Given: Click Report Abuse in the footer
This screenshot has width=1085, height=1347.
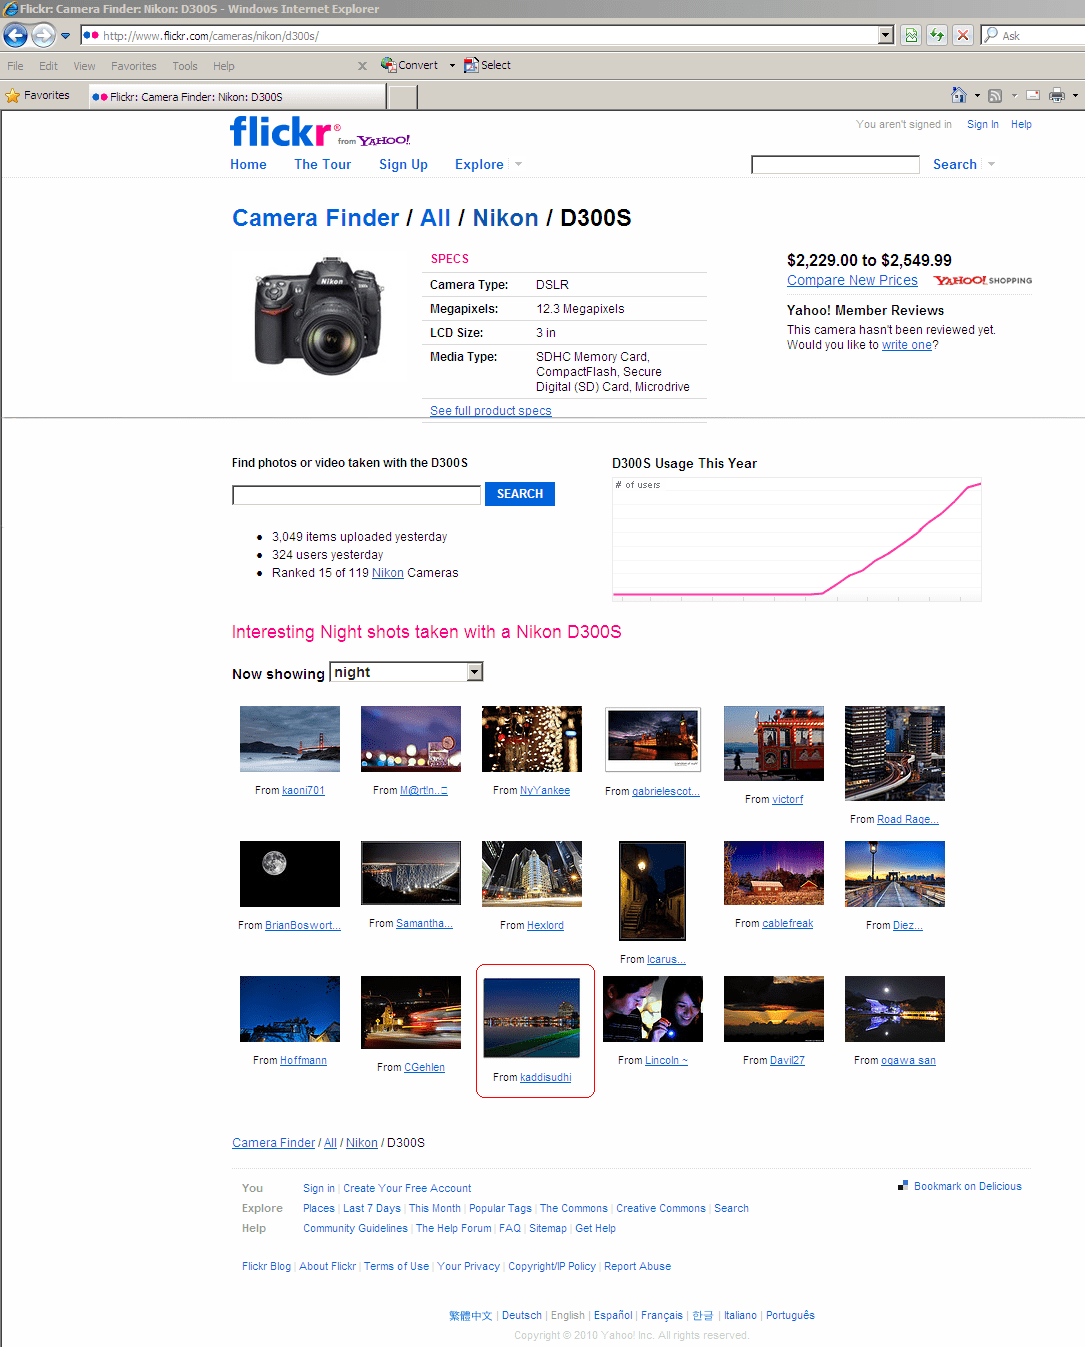Looking at the screenshot, I should point(637,1267).
